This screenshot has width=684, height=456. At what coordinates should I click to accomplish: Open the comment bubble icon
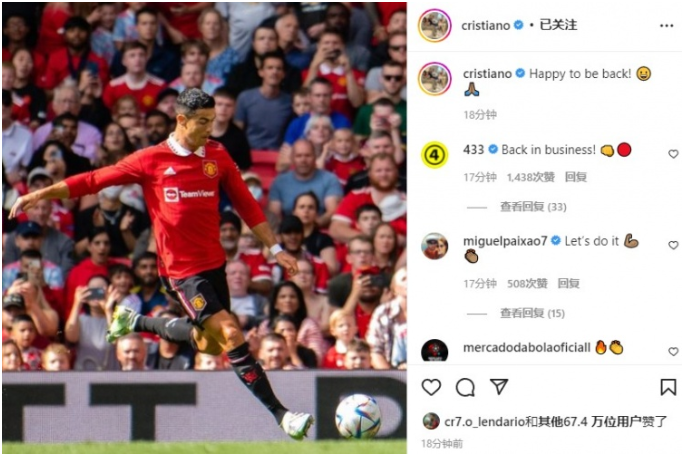(465, 387)
